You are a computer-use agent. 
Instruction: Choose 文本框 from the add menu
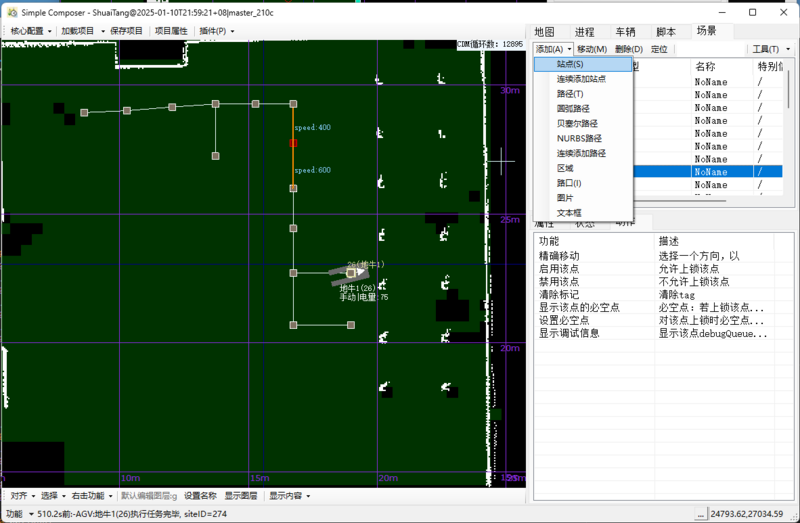[x=583, y=213]
